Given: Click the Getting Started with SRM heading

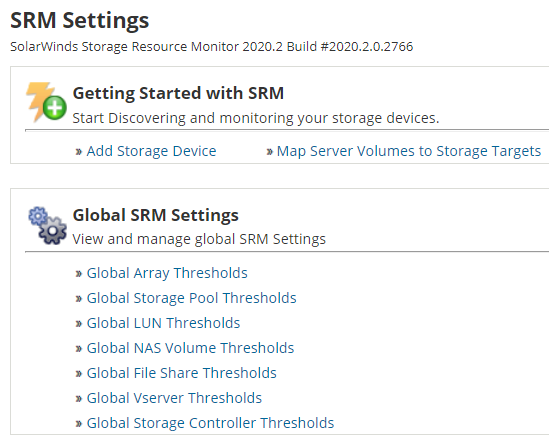Looking at the screenshot, I should [x=178, y=93].
